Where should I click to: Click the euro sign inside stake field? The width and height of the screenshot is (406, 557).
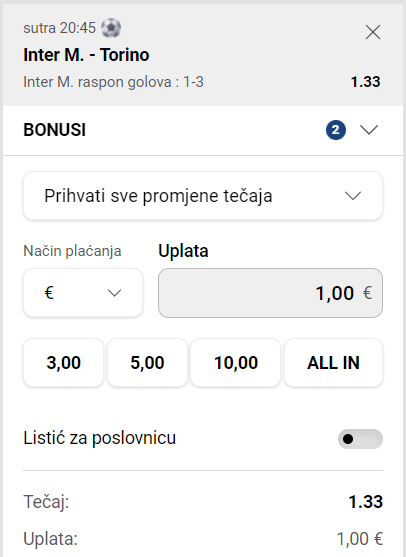coord(367,293)
